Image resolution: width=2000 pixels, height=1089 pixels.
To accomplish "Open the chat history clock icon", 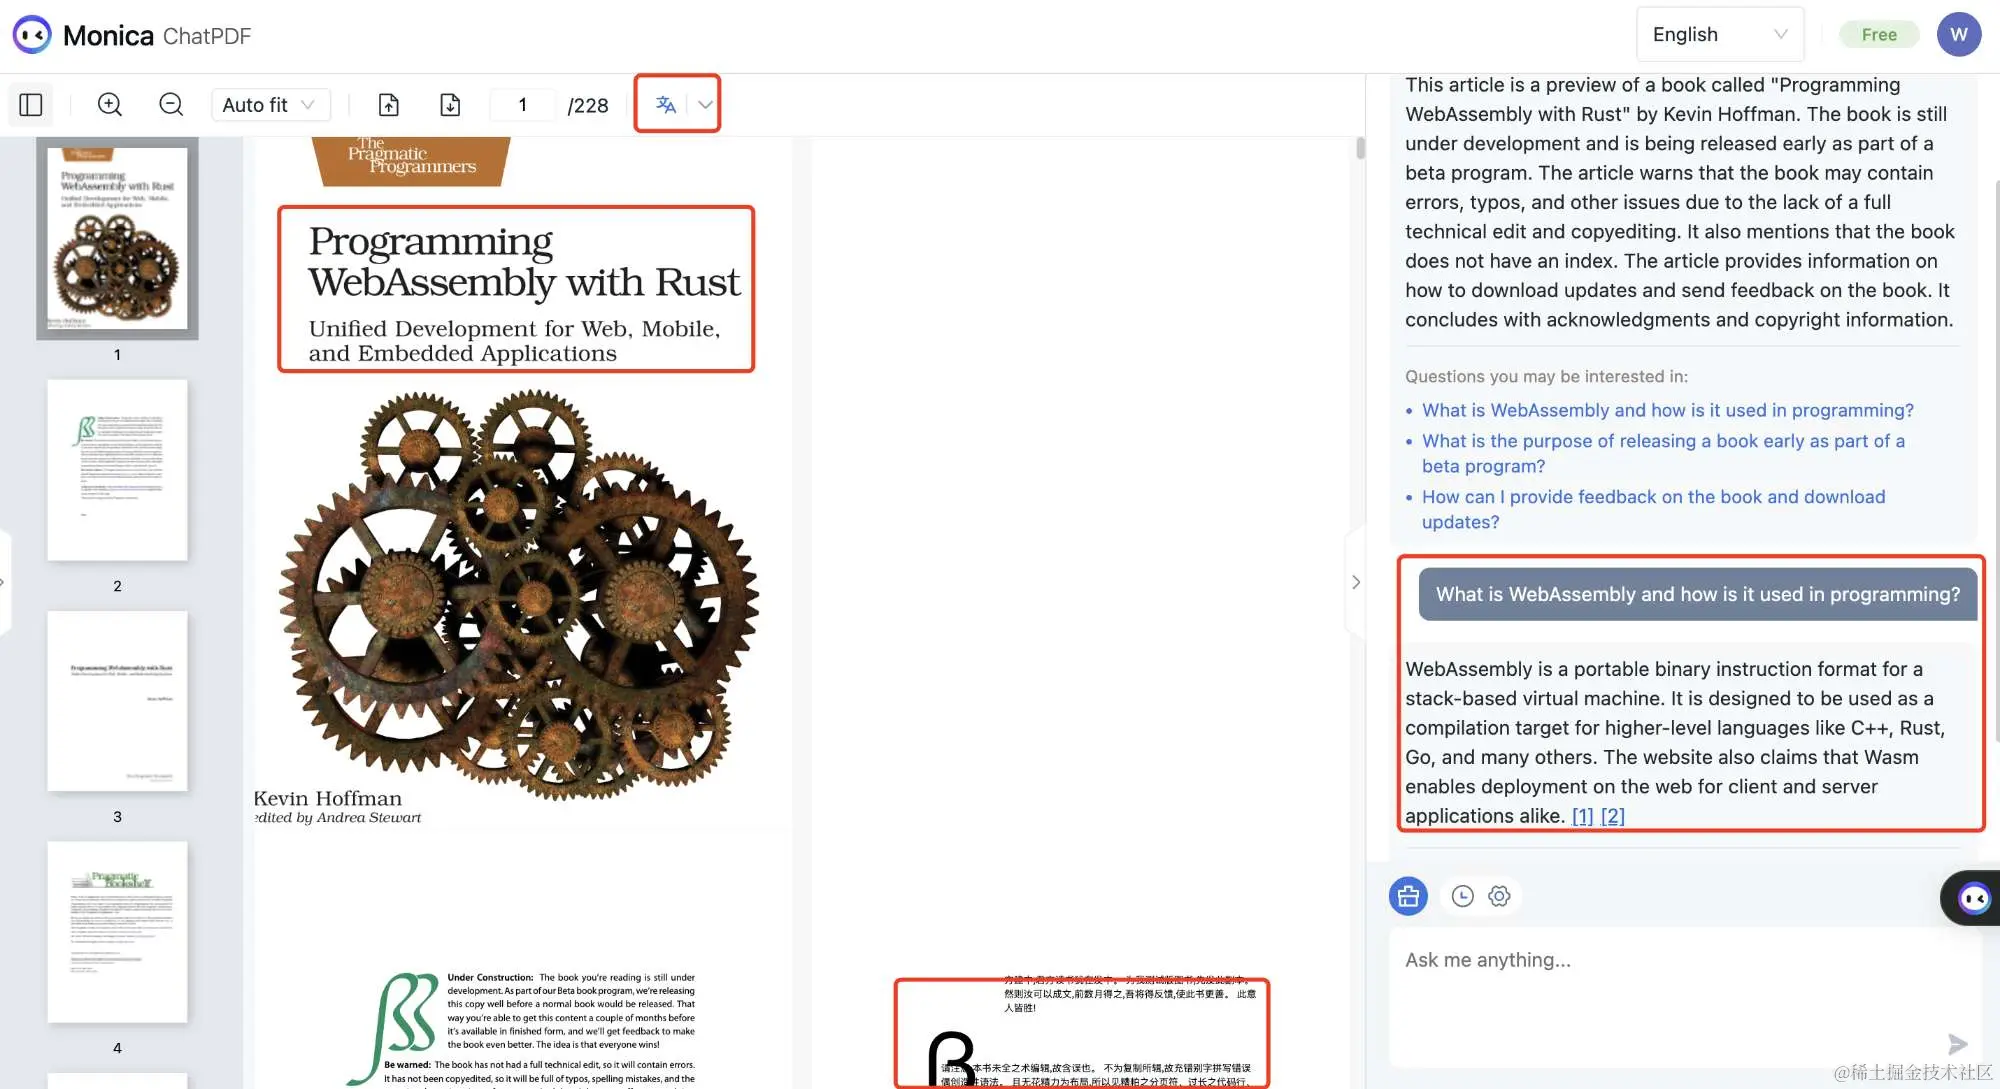I will pyautogui.click(x=1462, y=896).
